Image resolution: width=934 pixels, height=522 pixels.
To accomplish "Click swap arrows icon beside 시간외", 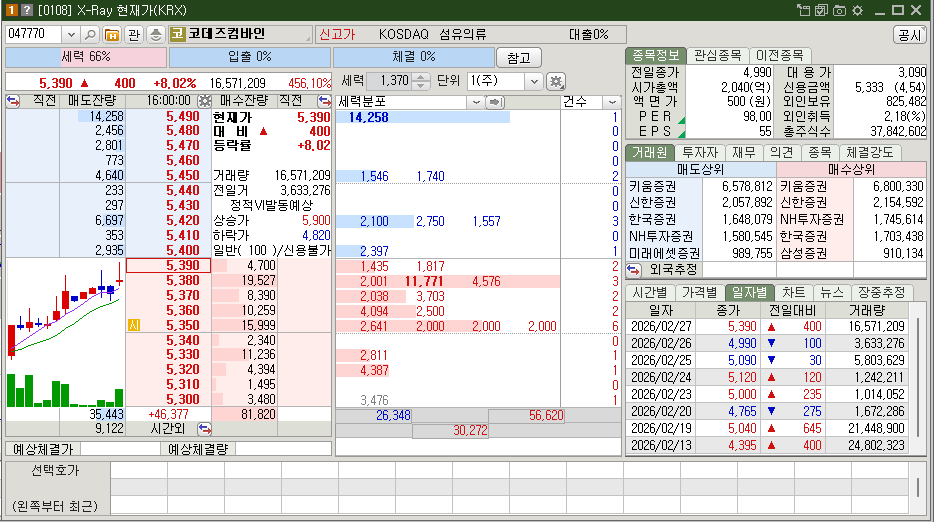I will click(x=204, y=428).
